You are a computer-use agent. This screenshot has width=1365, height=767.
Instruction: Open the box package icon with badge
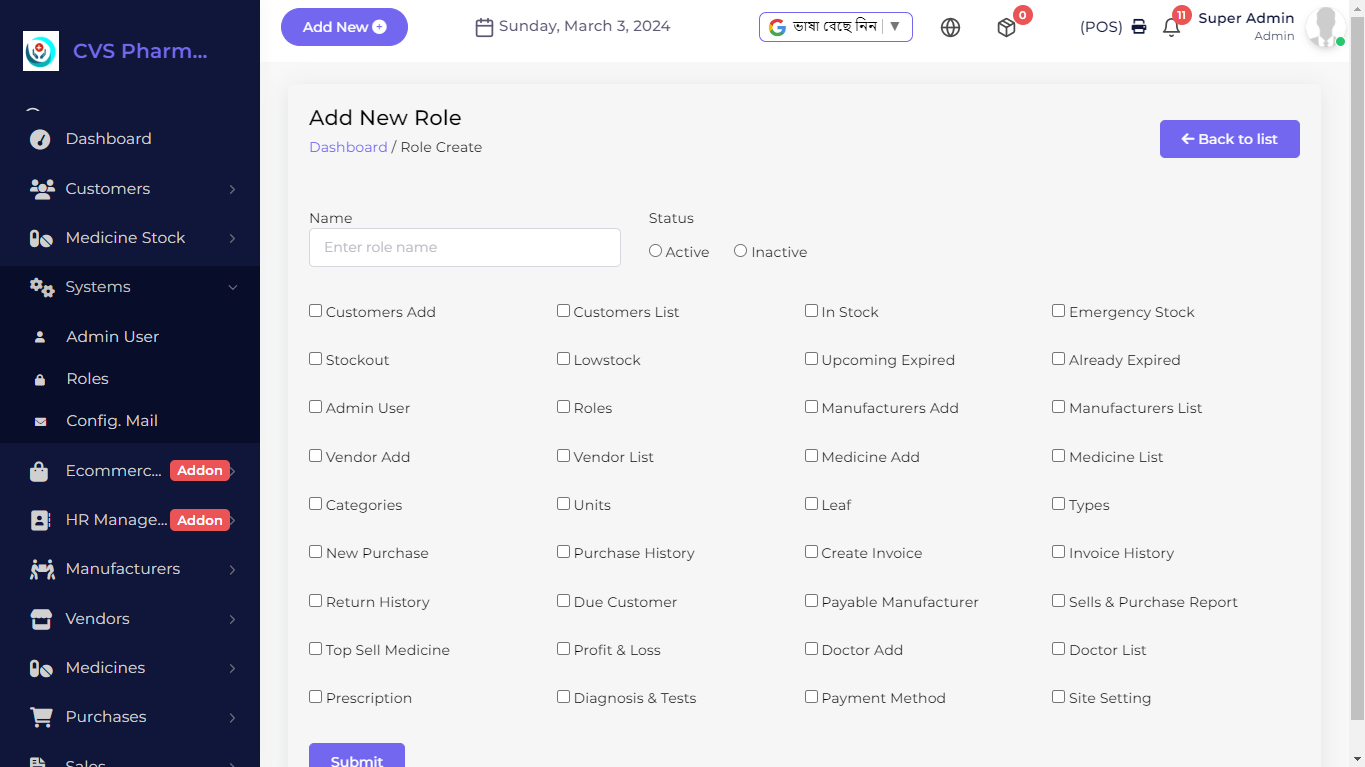[x=1006, y=28]
